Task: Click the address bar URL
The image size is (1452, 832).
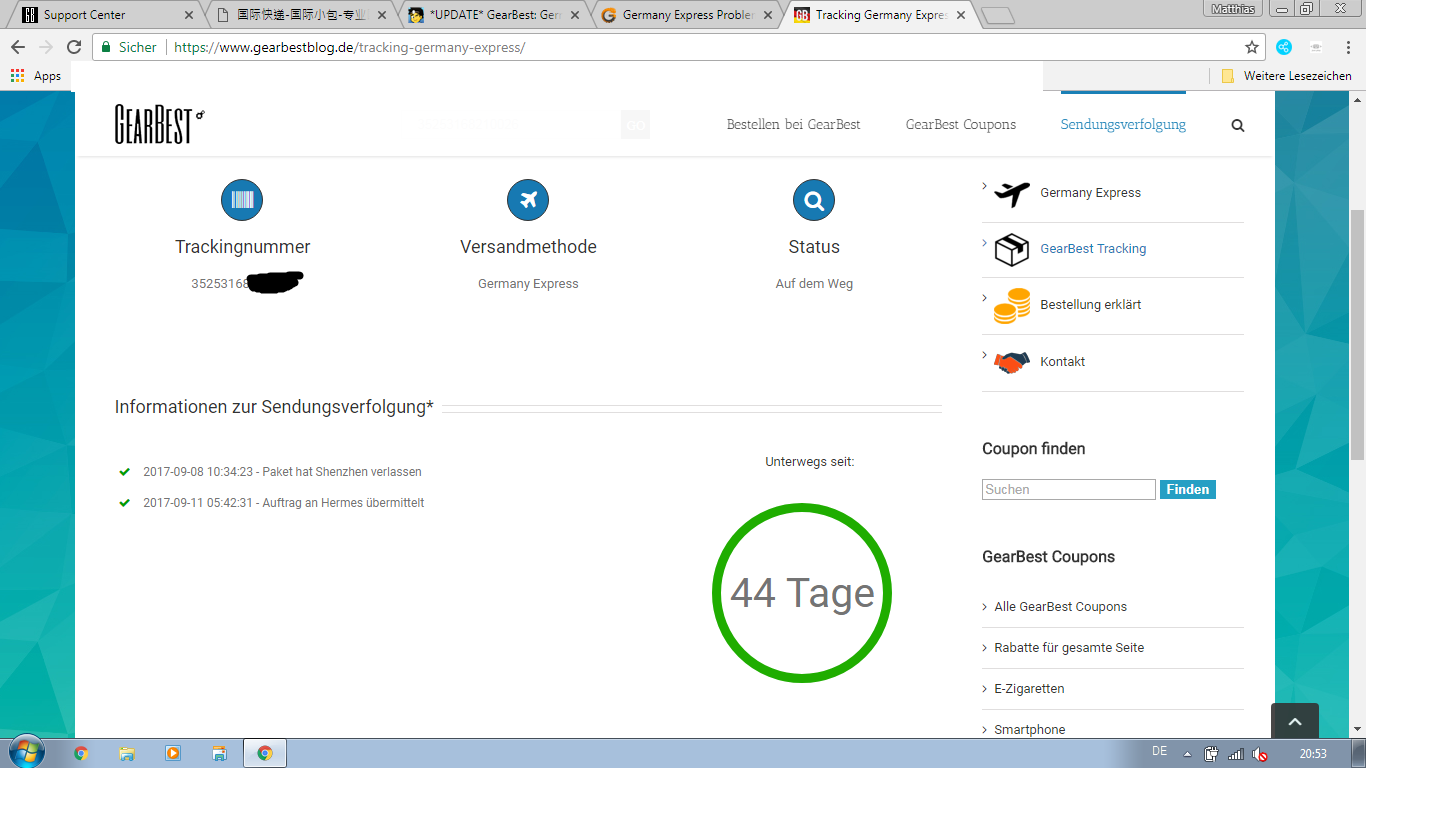Action: pyautogui.click(x=349, y=47)
